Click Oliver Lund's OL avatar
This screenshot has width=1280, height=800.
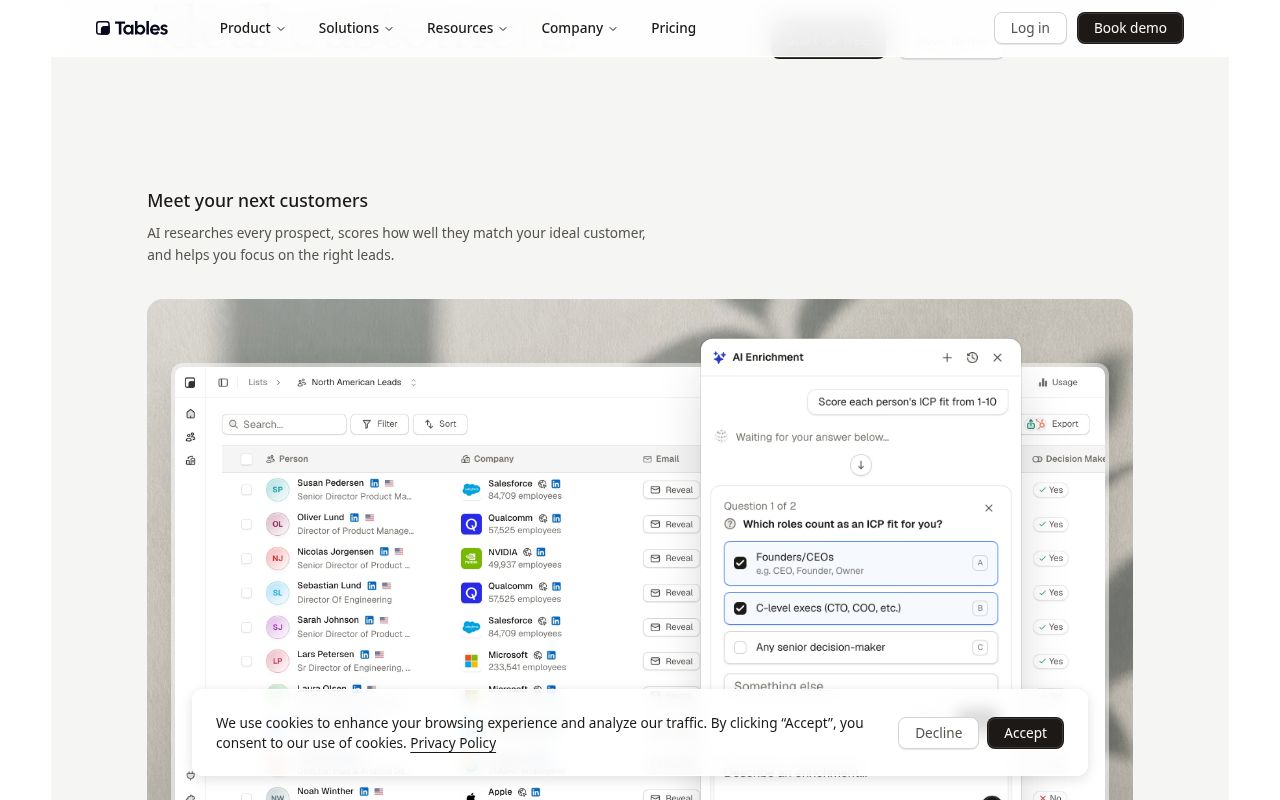click(277, 524)
